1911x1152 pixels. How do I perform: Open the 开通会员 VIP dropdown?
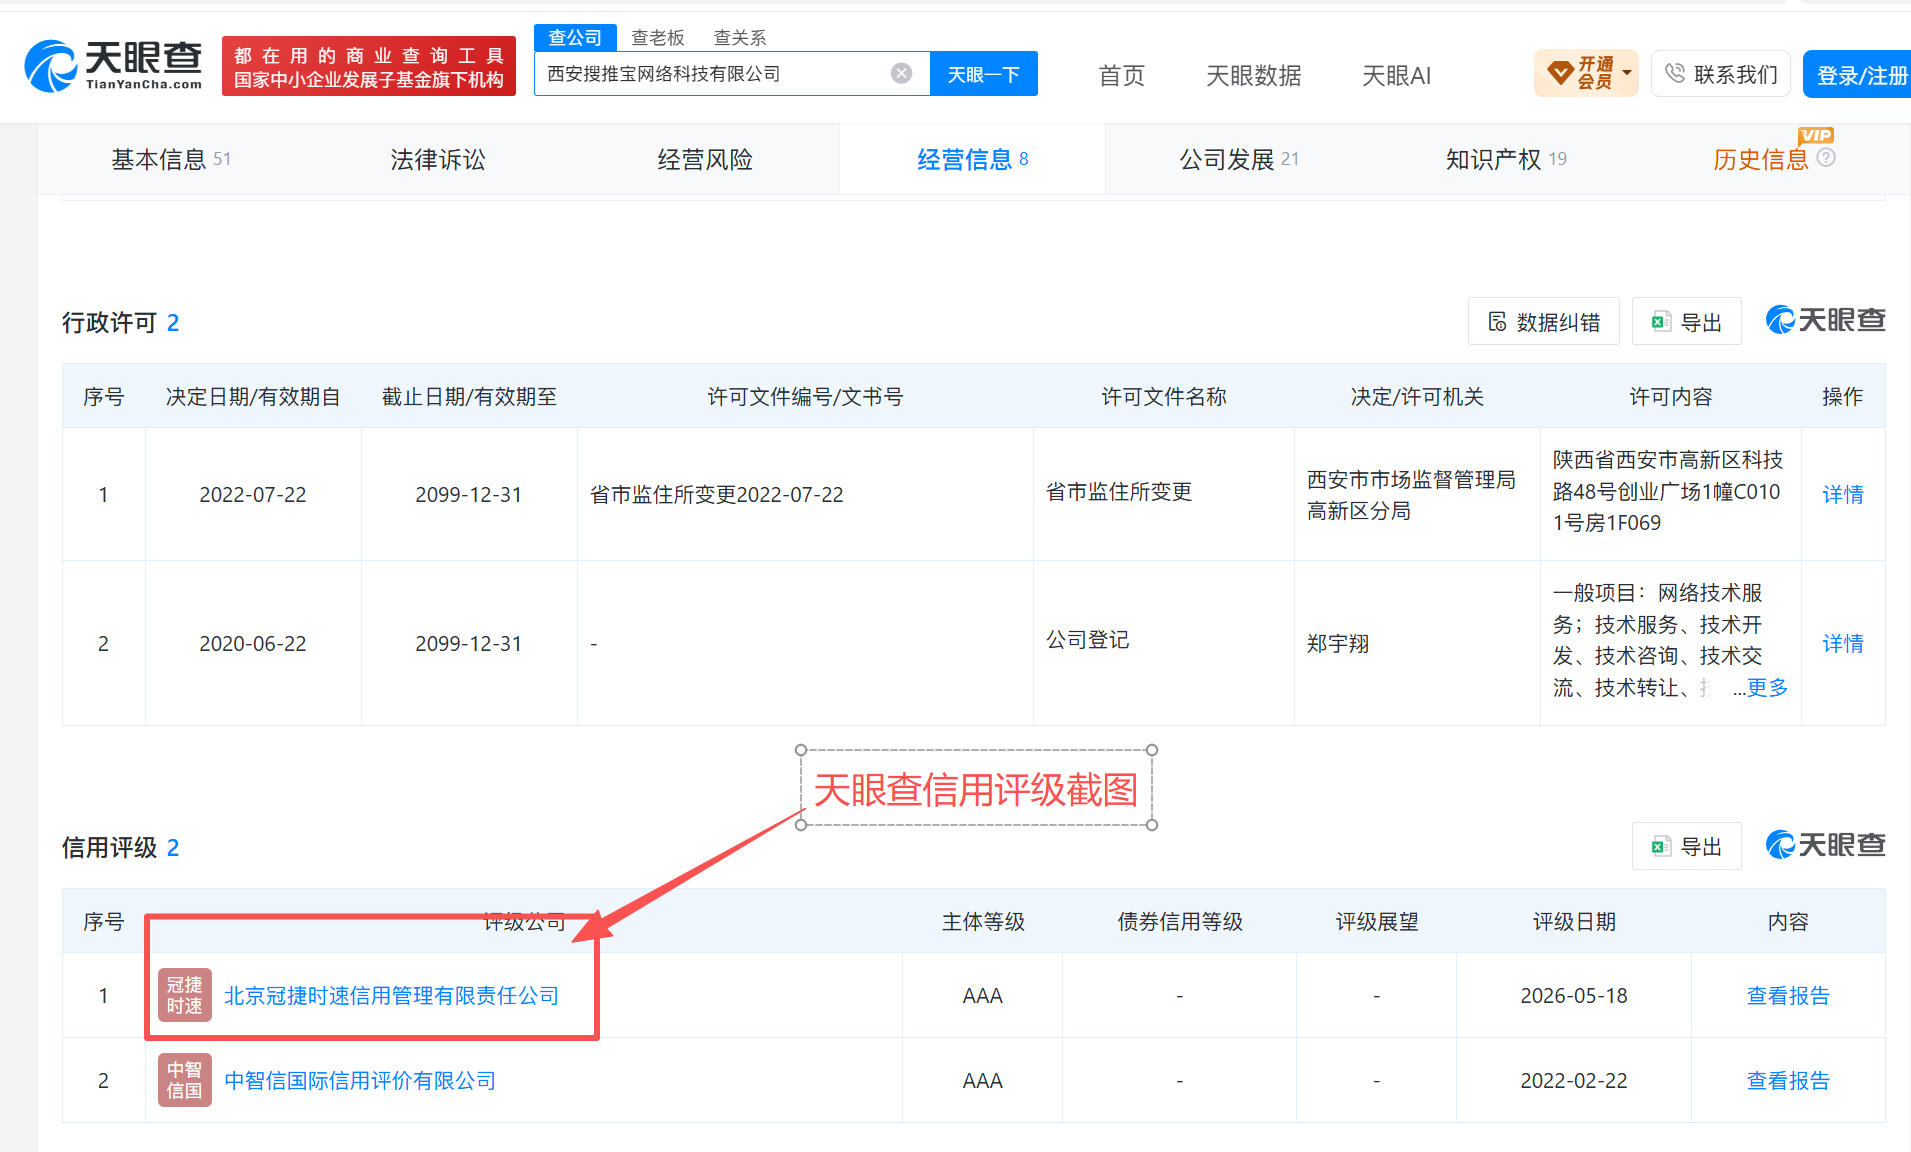[1586, 73]
